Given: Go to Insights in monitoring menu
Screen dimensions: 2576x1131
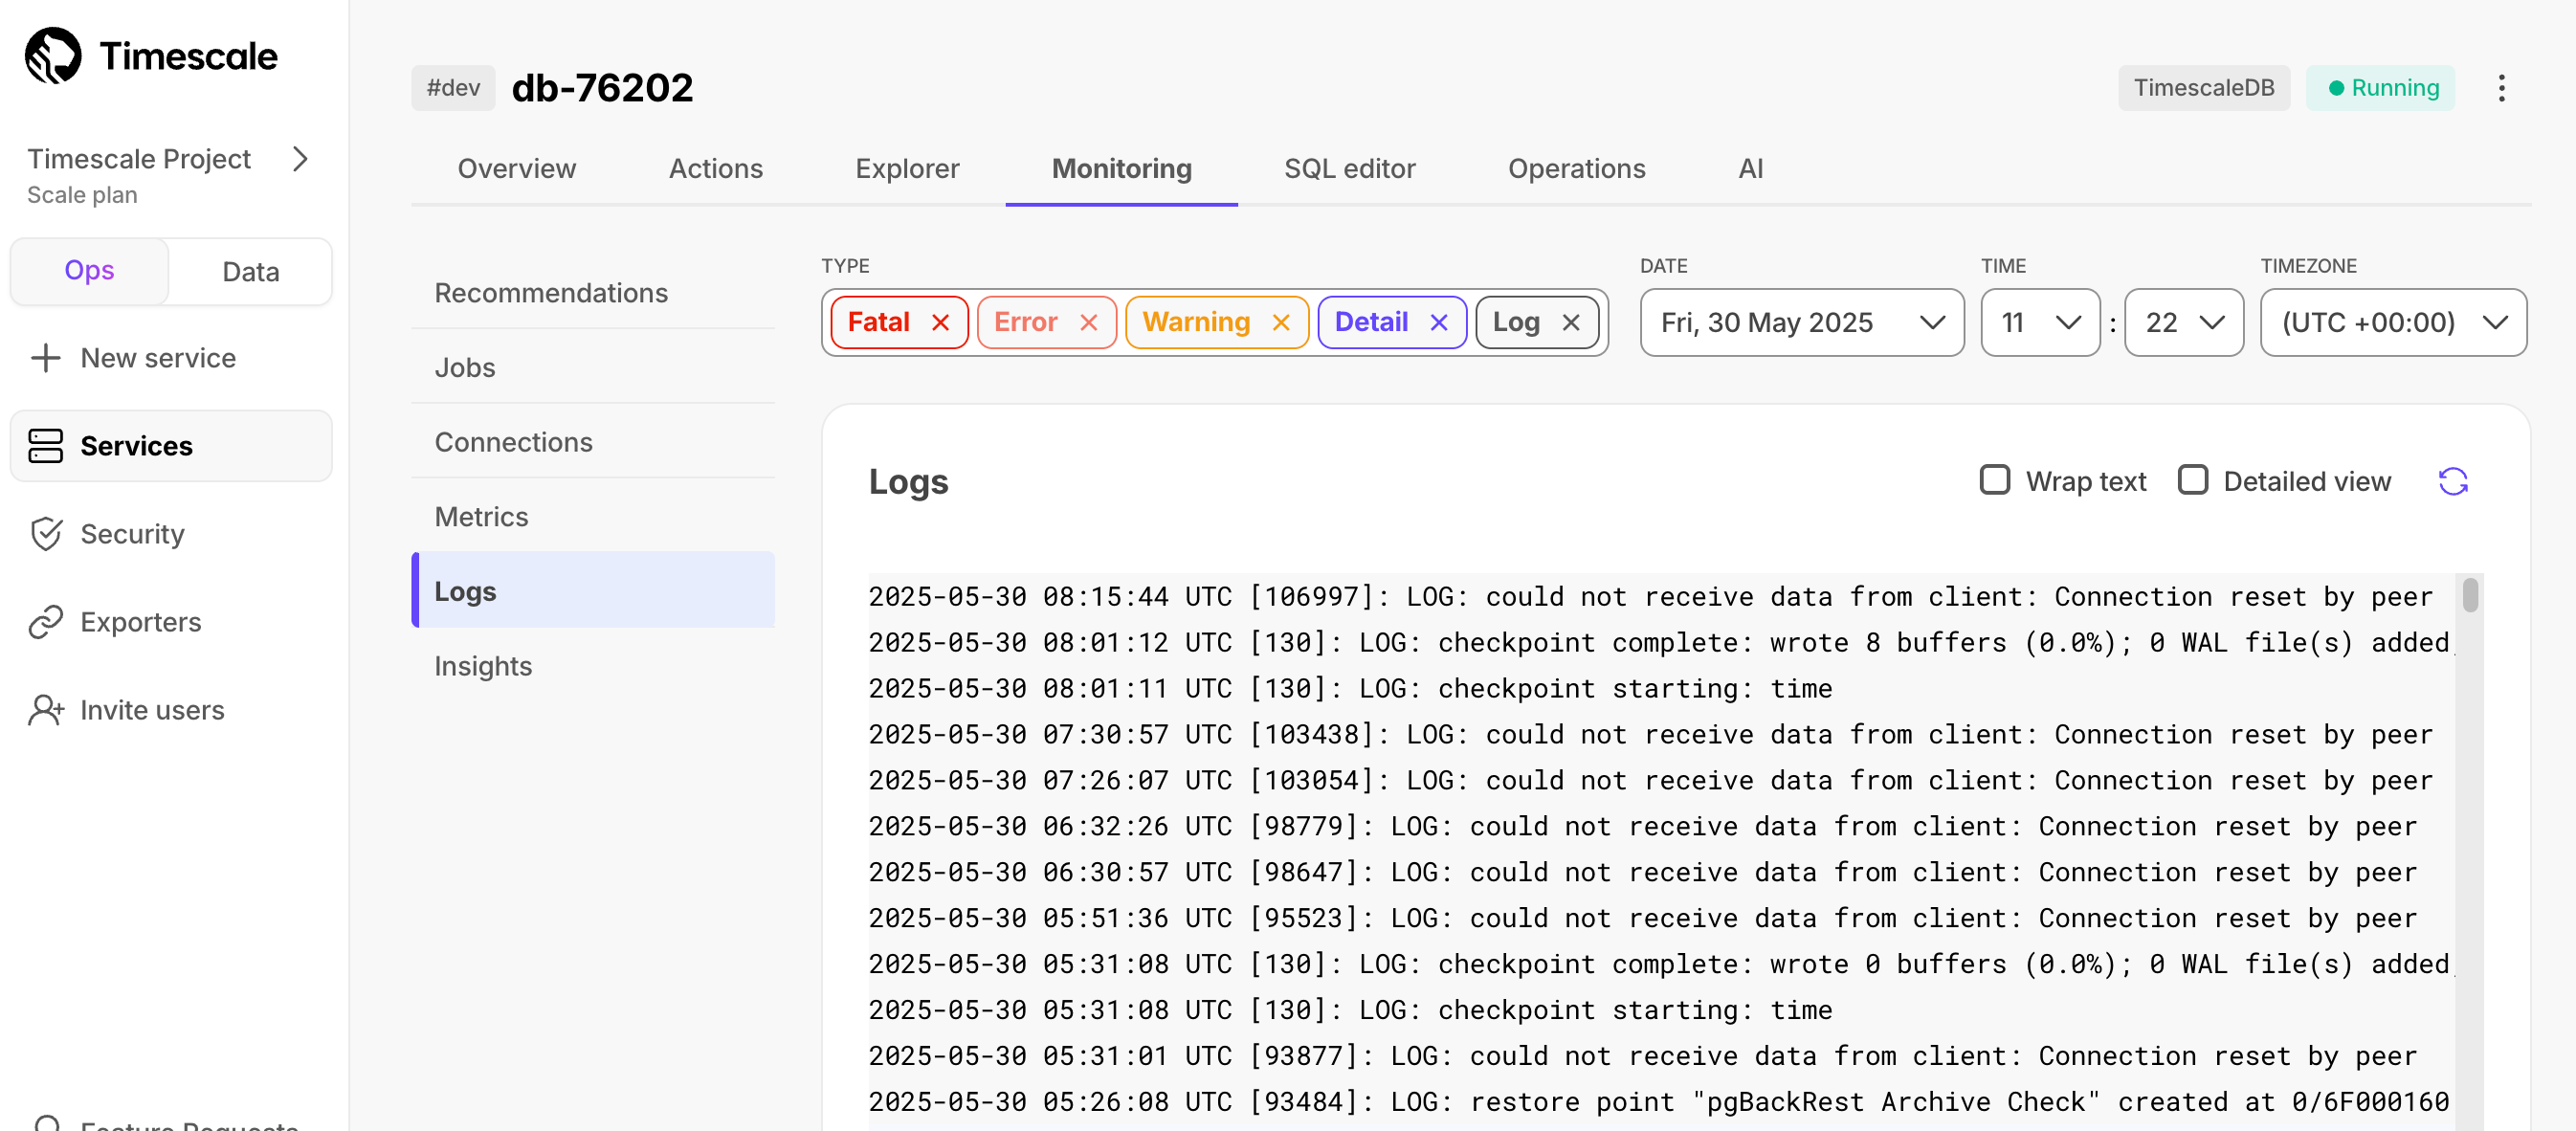Looking at the screenshot, I should point(593,666).
